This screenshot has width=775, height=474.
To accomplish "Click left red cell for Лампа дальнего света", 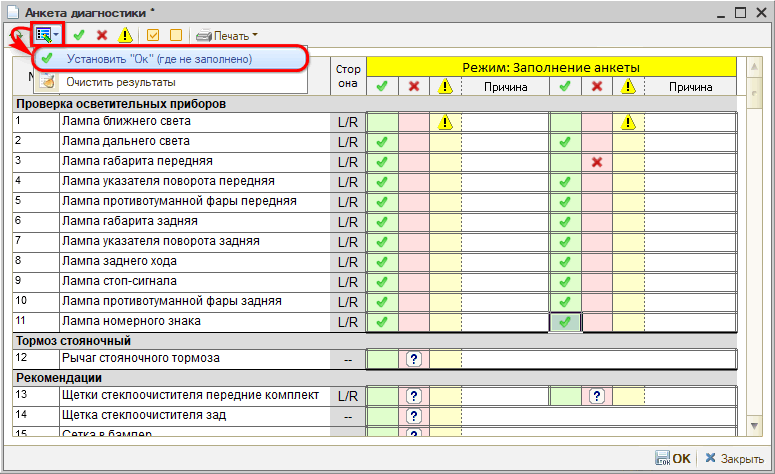I will 414,142.
